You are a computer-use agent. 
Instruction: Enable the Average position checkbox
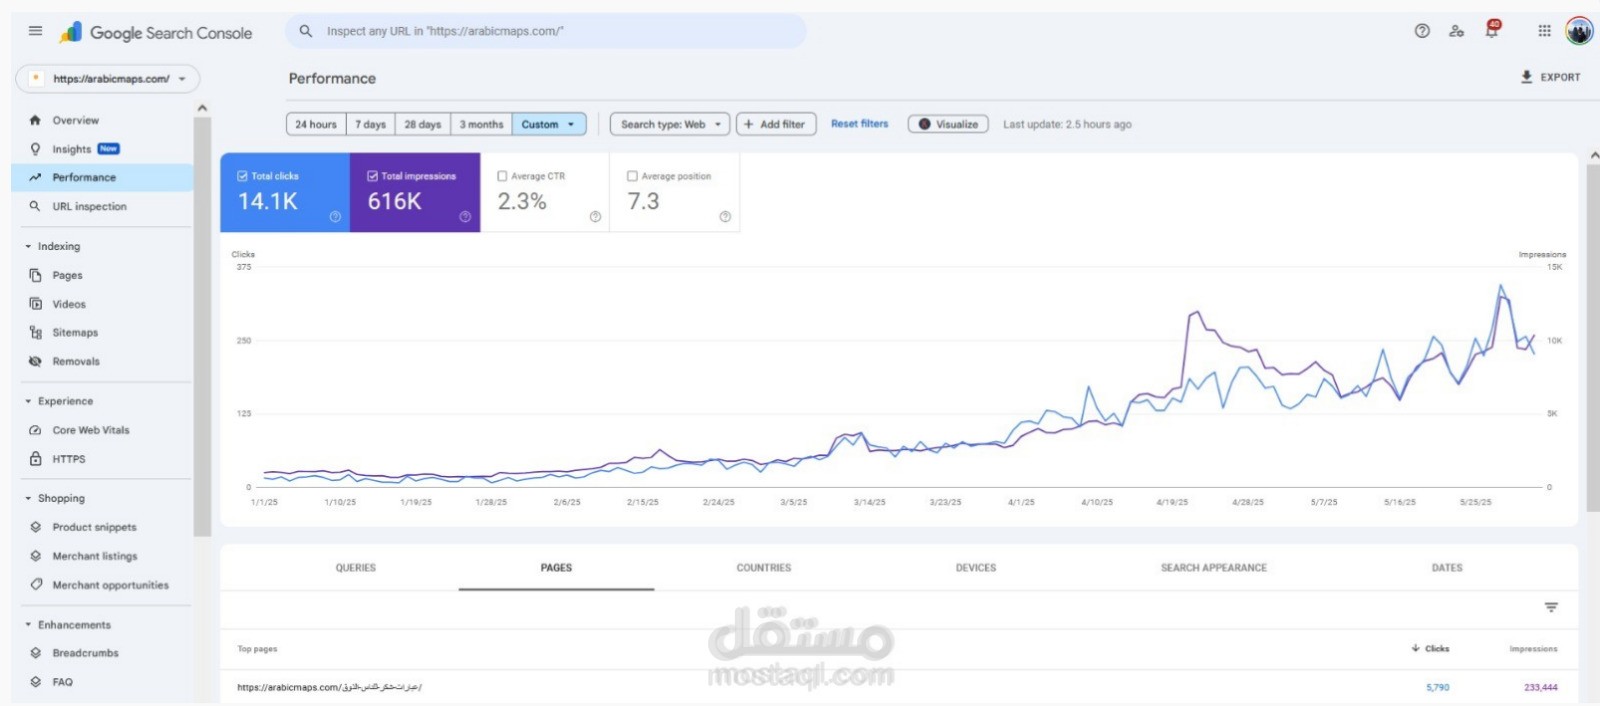coord(632,176)
